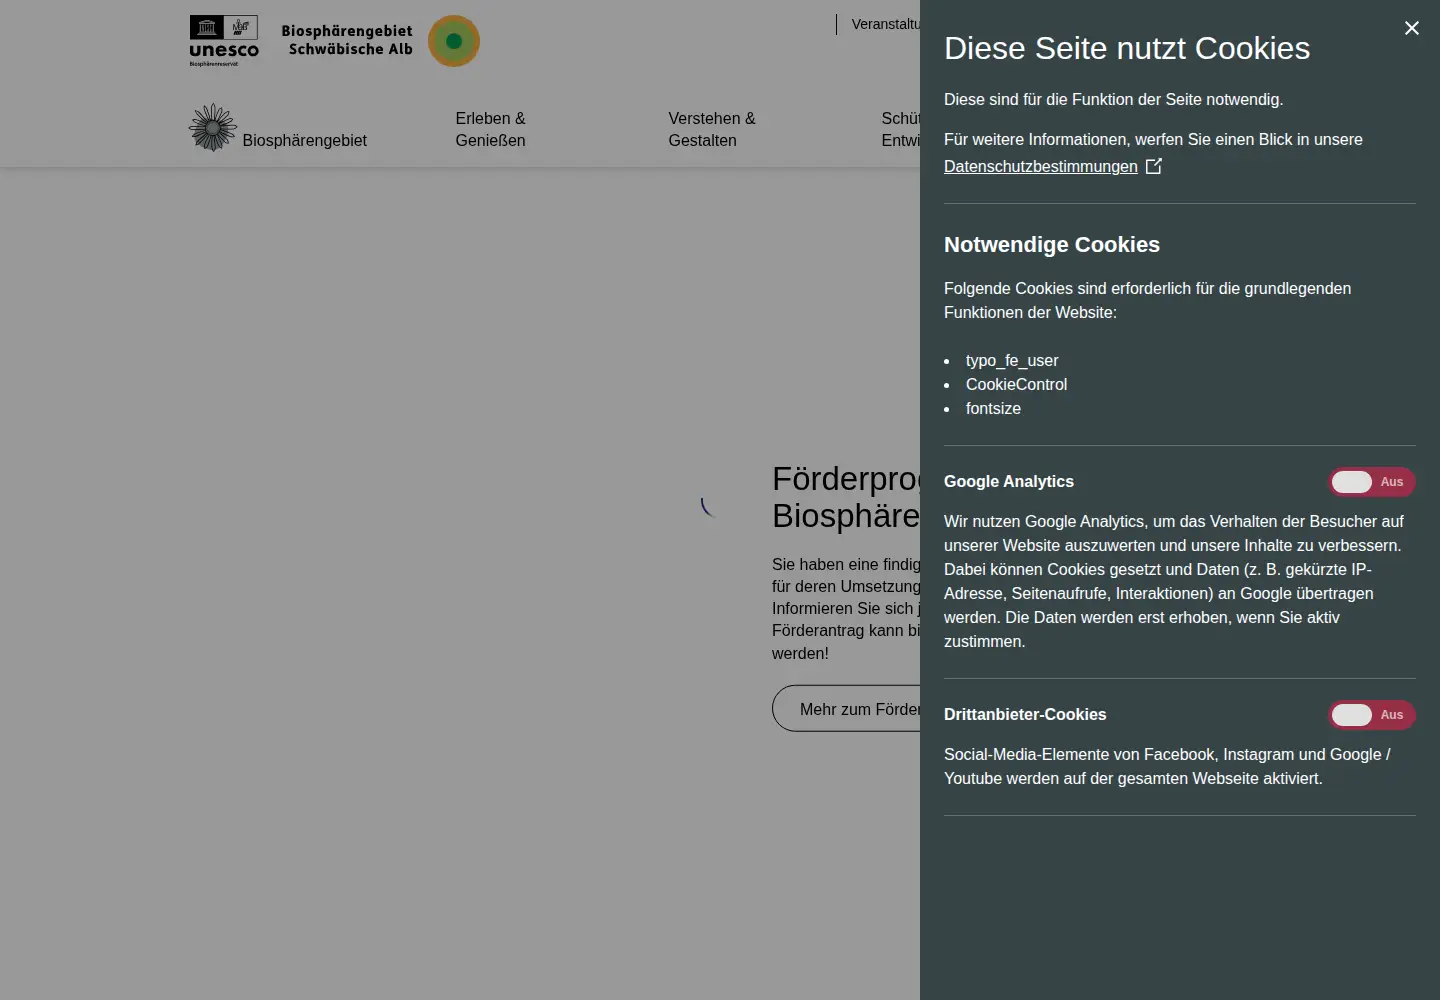
Task: Click the 'Notwendige Cookies' heading
Action: (x=1052, y=245)
